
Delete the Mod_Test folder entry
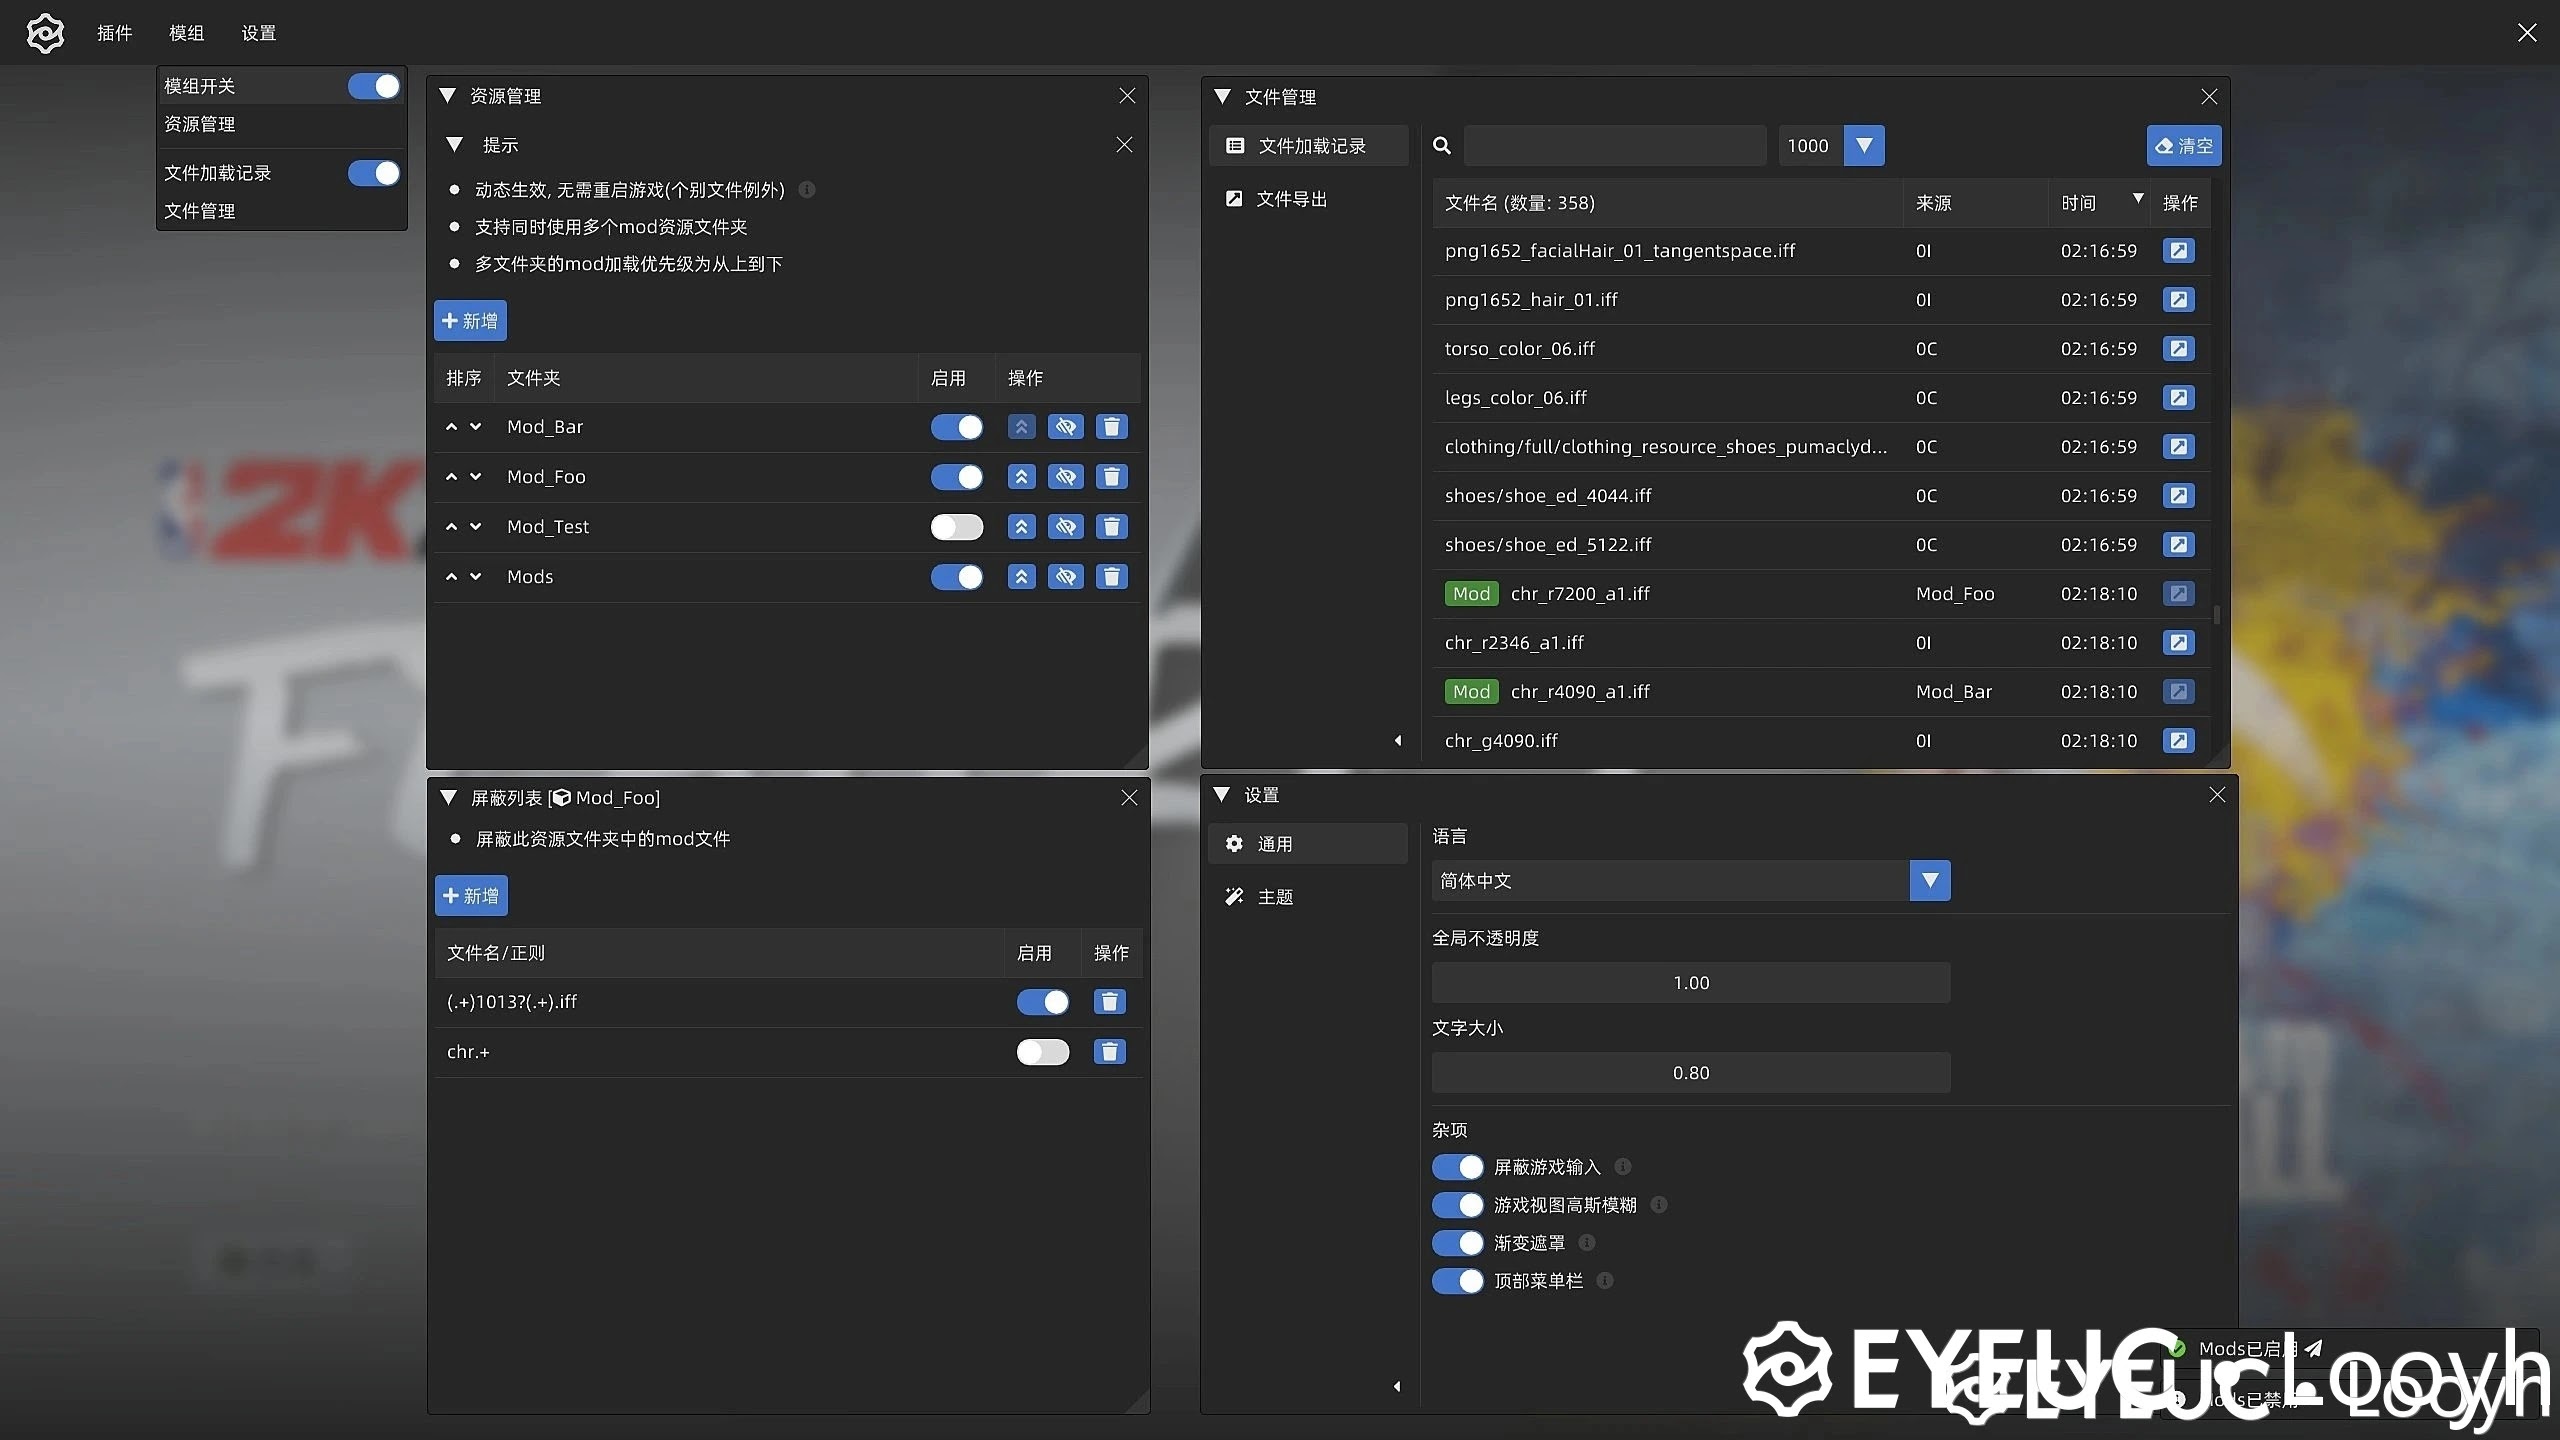pyautogui.click(x=1111, y=527)
